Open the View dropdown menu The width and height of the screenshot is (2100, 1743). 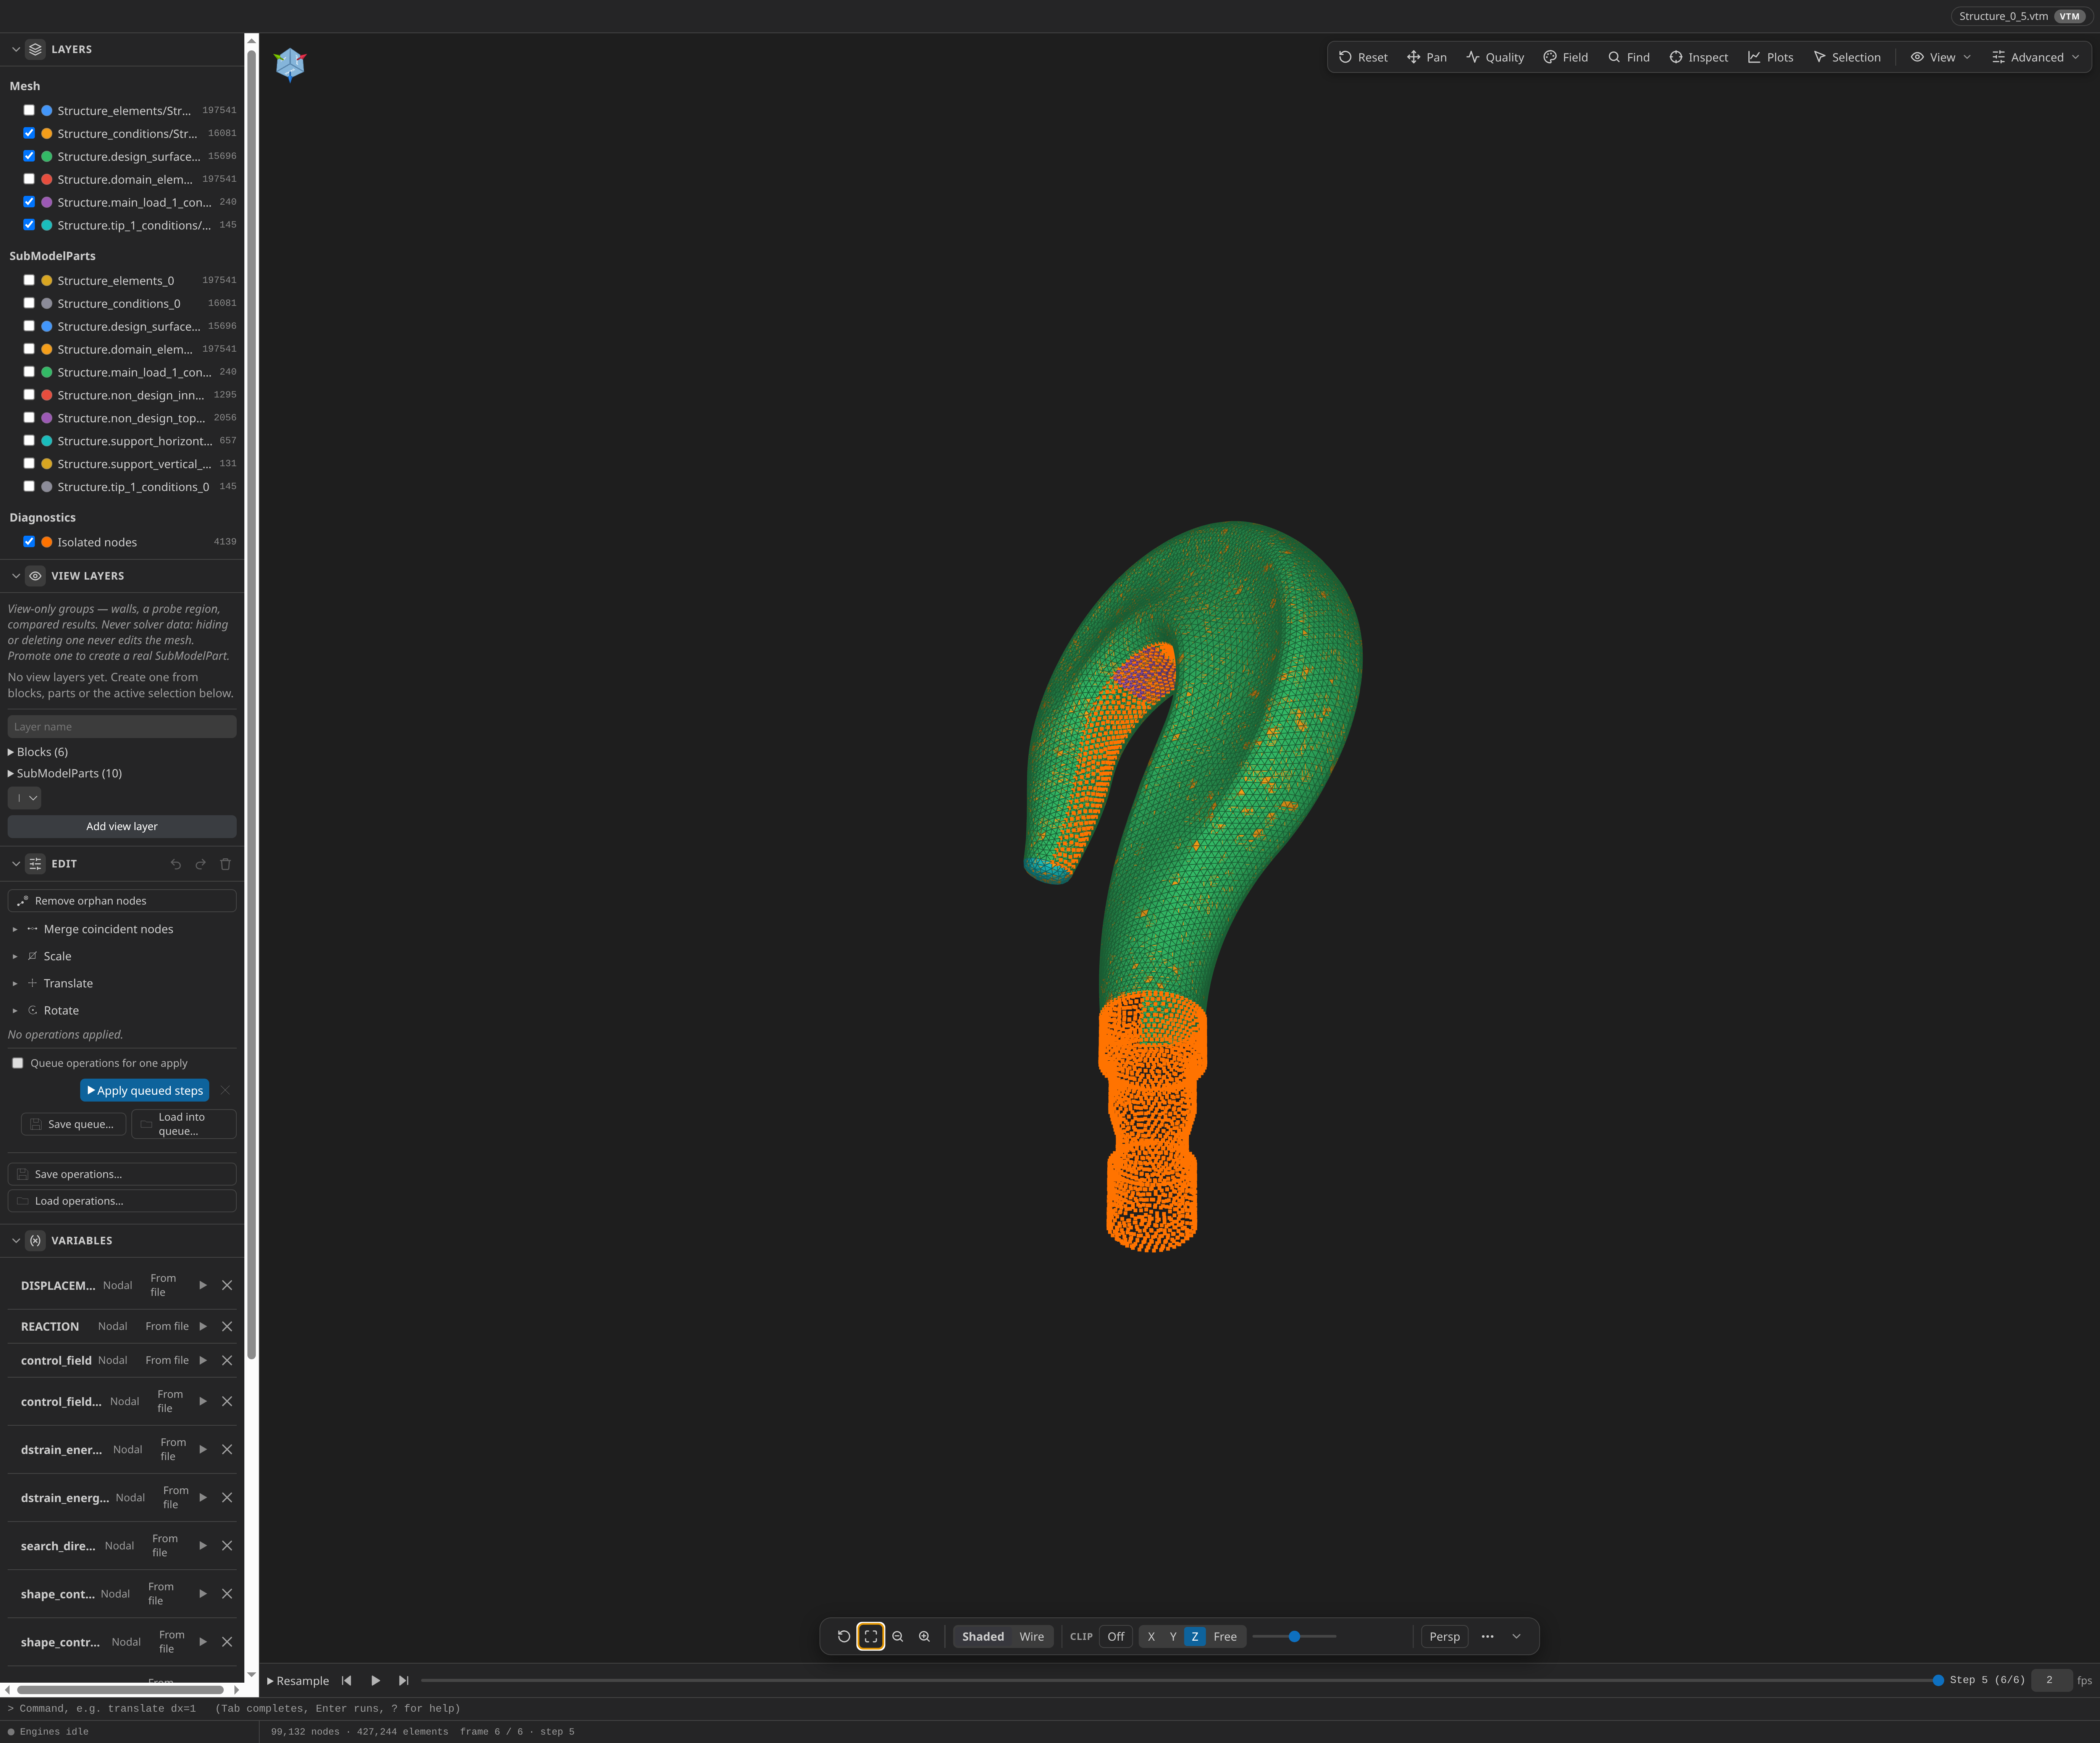[x=1941, y=57]
